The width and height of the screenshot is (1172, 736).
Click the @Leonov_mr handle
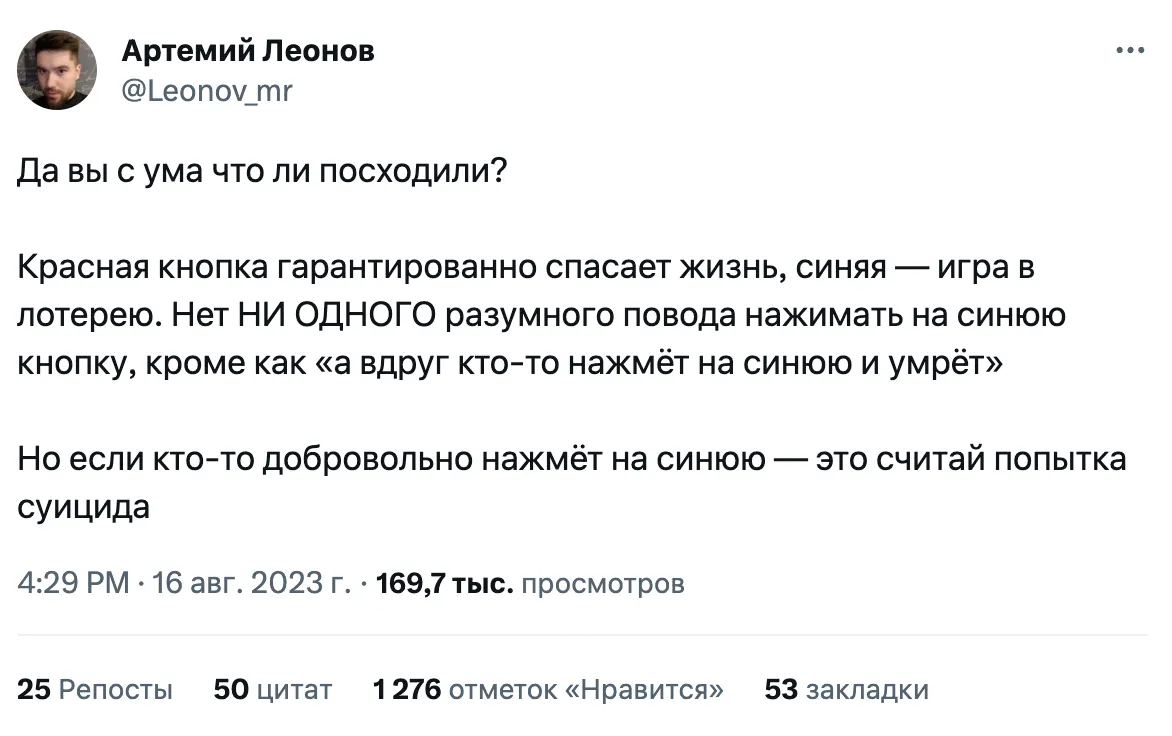207,92
